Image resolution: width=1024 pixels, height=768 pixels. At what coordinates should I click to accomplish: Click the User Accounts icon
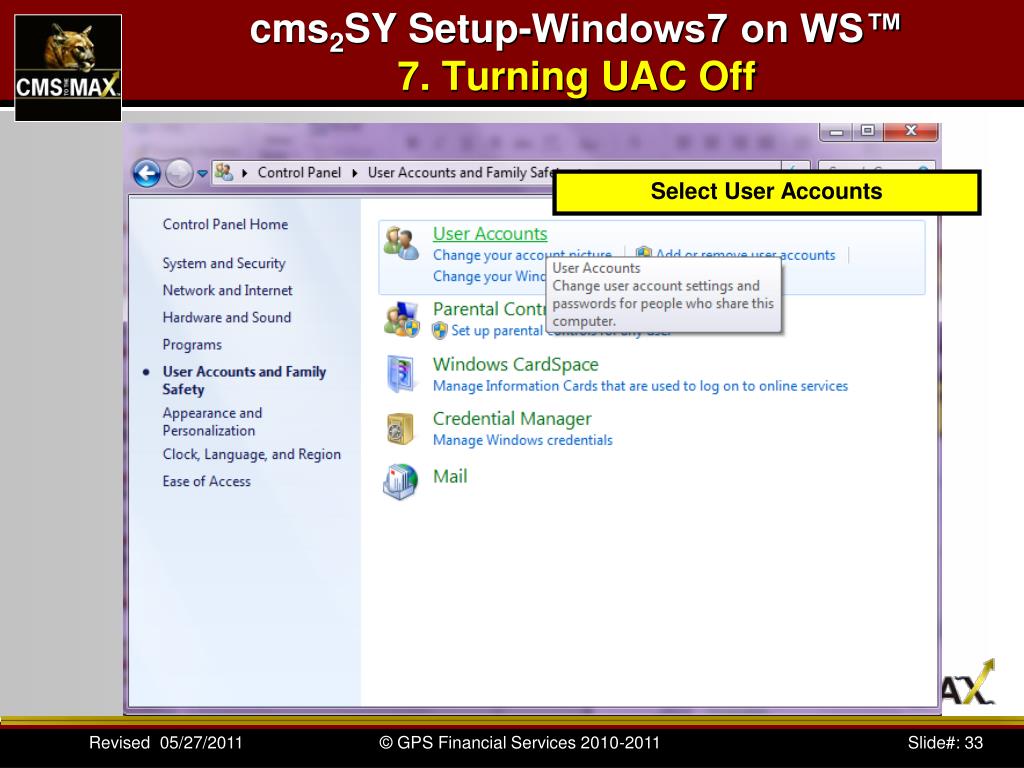401,243
